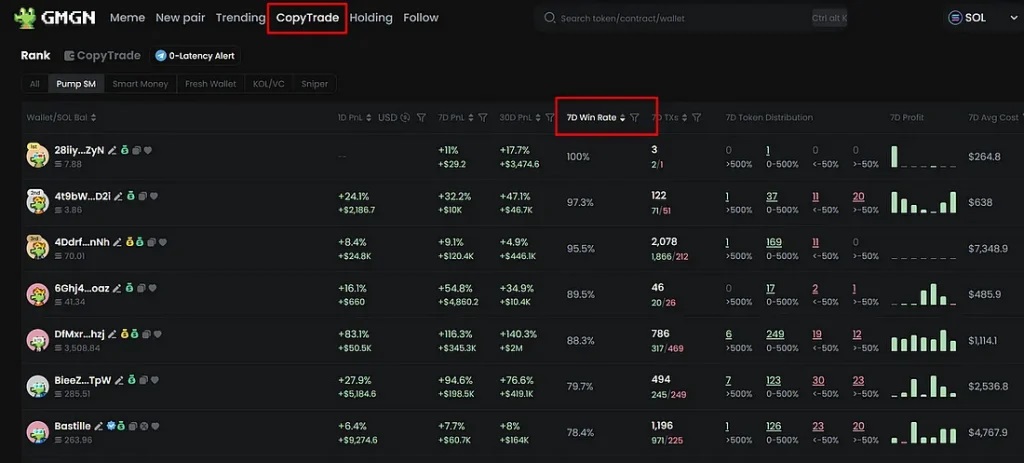Screen dimensions: 1024x463
Task: Sort the table by 30D PnL
Action: 537,118
